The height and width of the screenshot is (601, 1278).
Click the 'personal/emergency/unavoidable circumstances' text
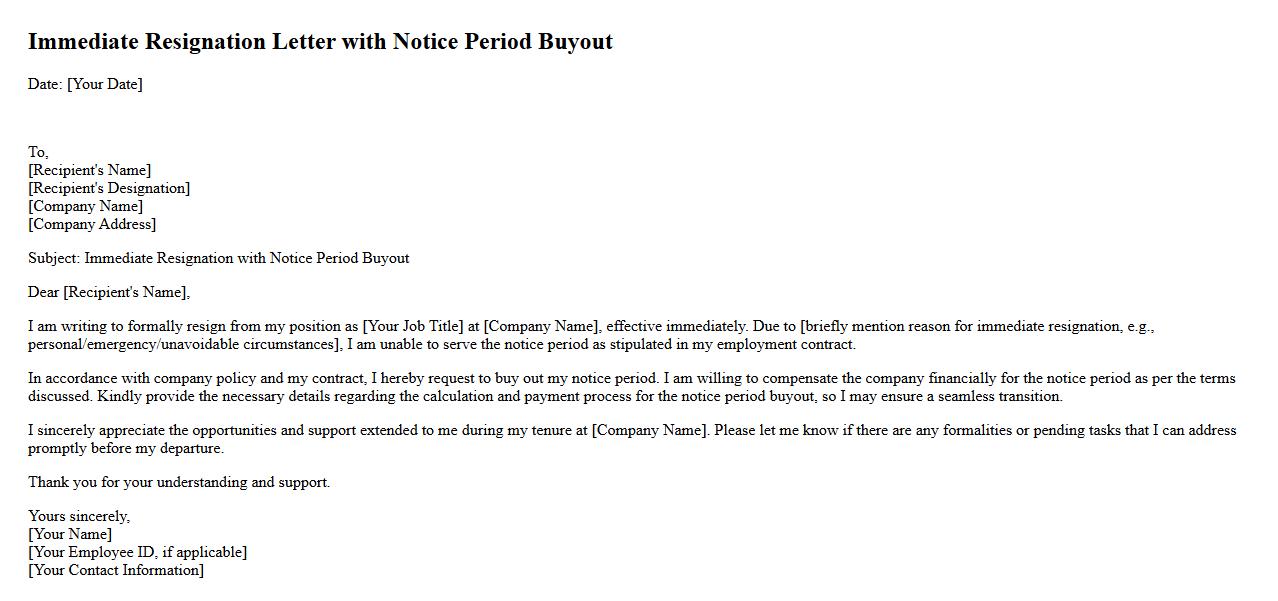(x=184, y=344)
